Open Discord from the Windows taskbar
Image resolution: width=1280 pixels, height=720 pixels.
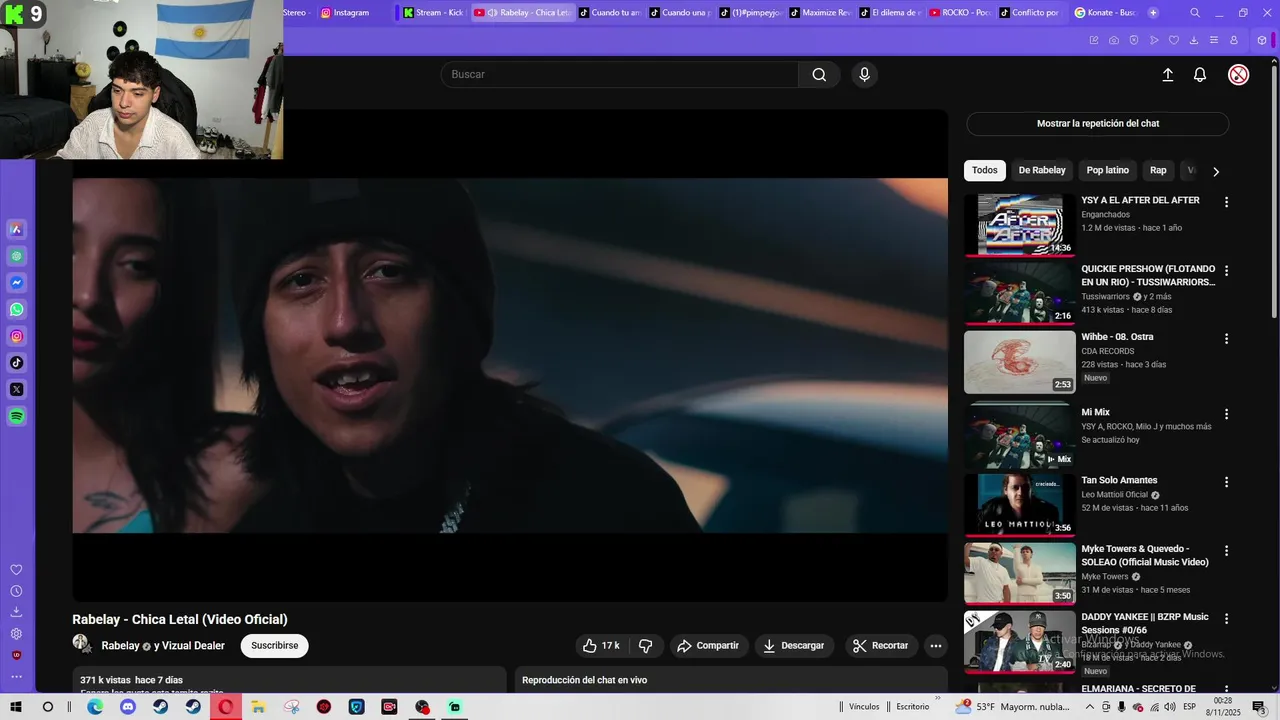pyautogui.click(x=128, y=707)
